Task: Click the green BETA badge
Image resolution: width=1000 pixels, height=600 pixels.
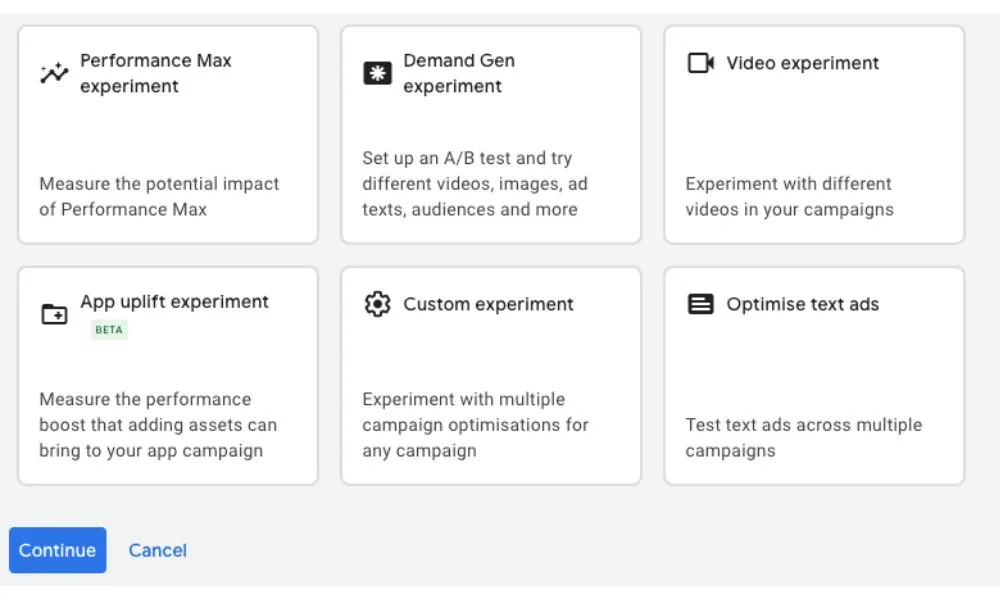Action: (x=109, y=330)
